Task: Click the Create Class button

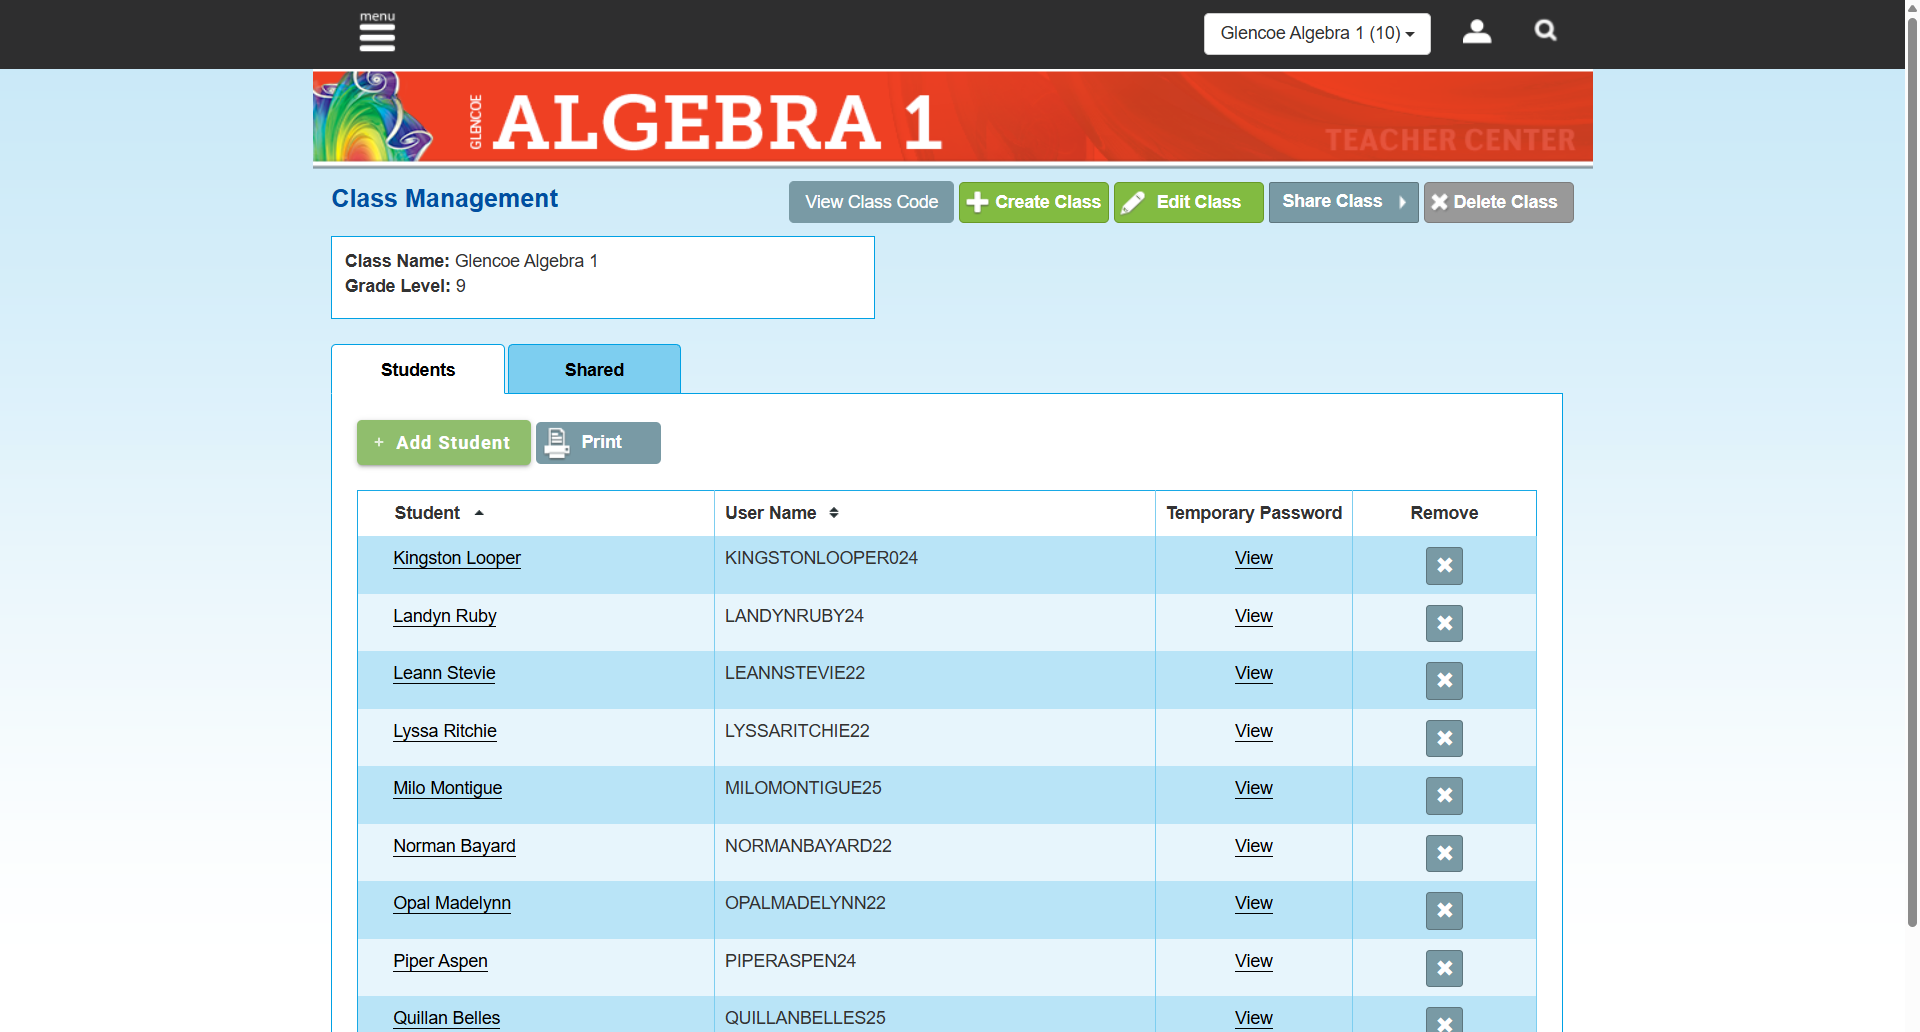Action: [x=1034, y=202]
